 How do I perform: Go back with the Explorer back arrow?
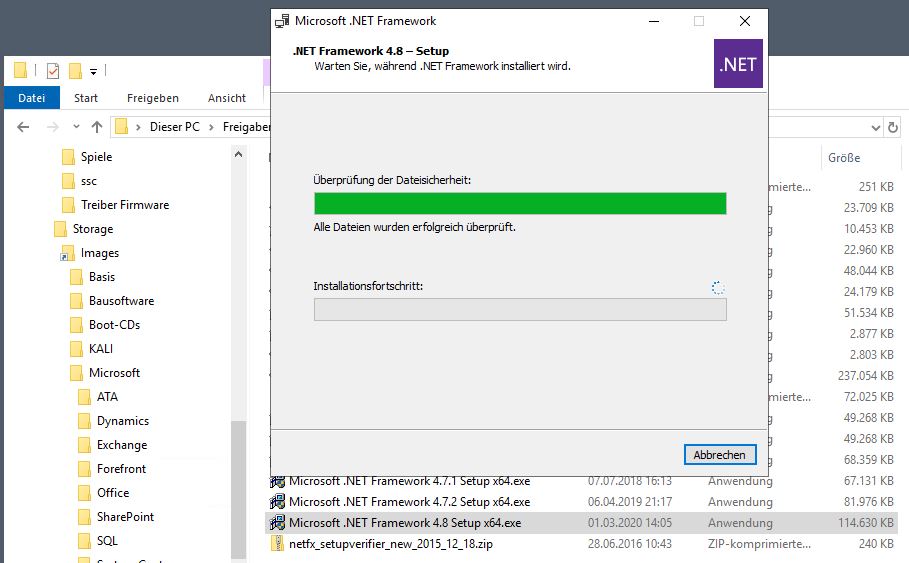coord(23,126)
